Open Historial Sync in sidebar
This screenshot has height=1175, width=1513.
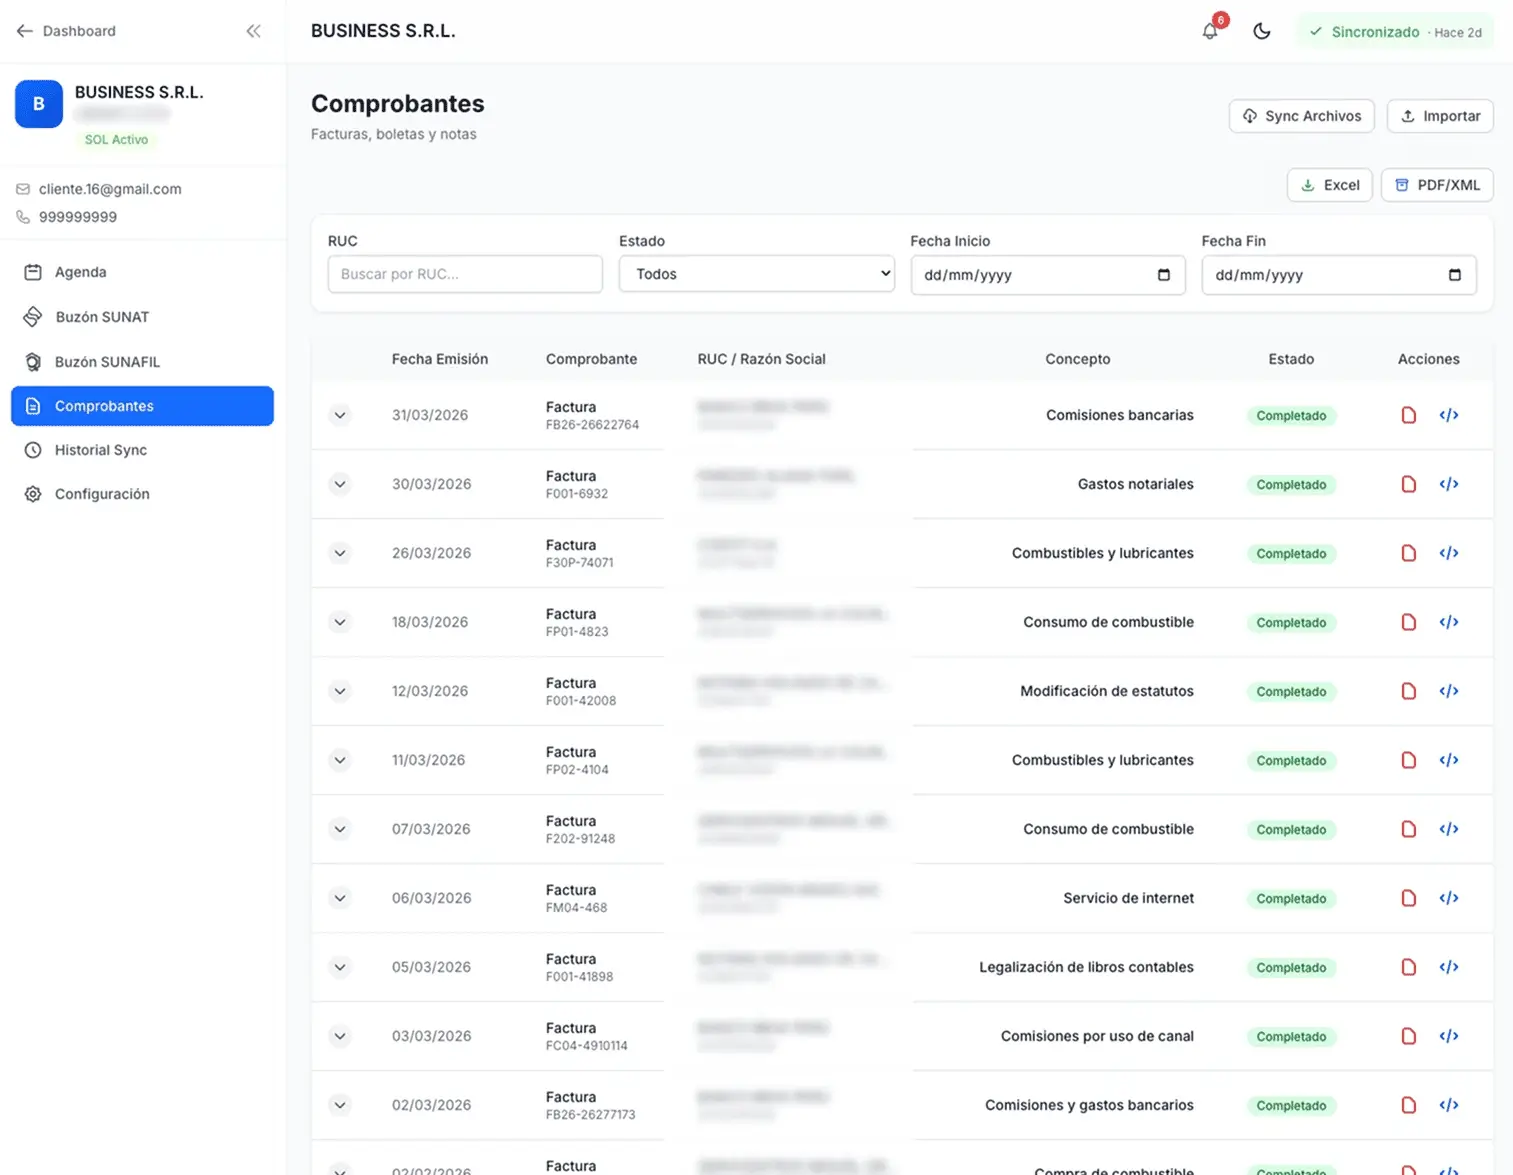100,450
